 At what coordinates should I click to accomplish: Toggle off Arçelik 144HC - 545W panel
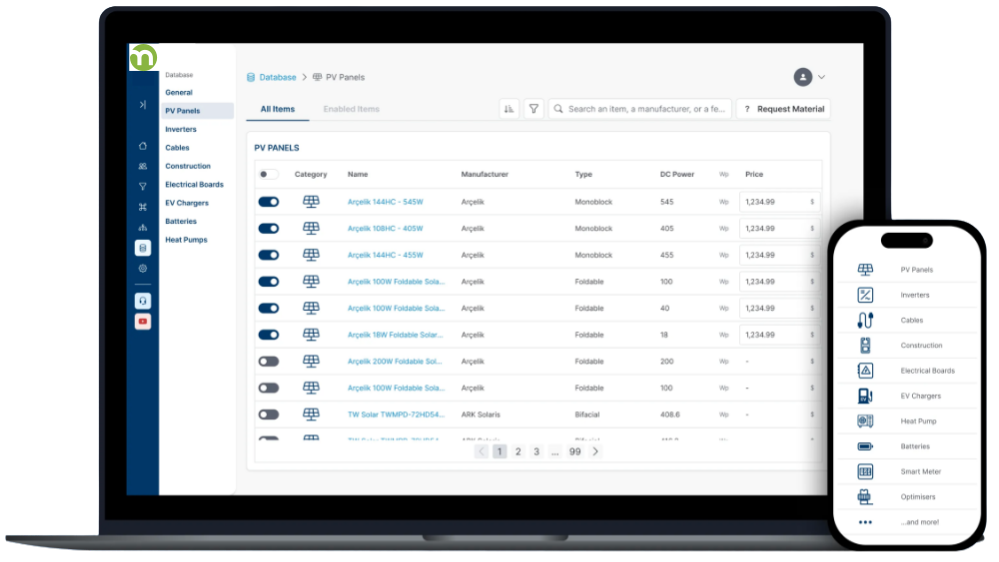coord(268,202)
